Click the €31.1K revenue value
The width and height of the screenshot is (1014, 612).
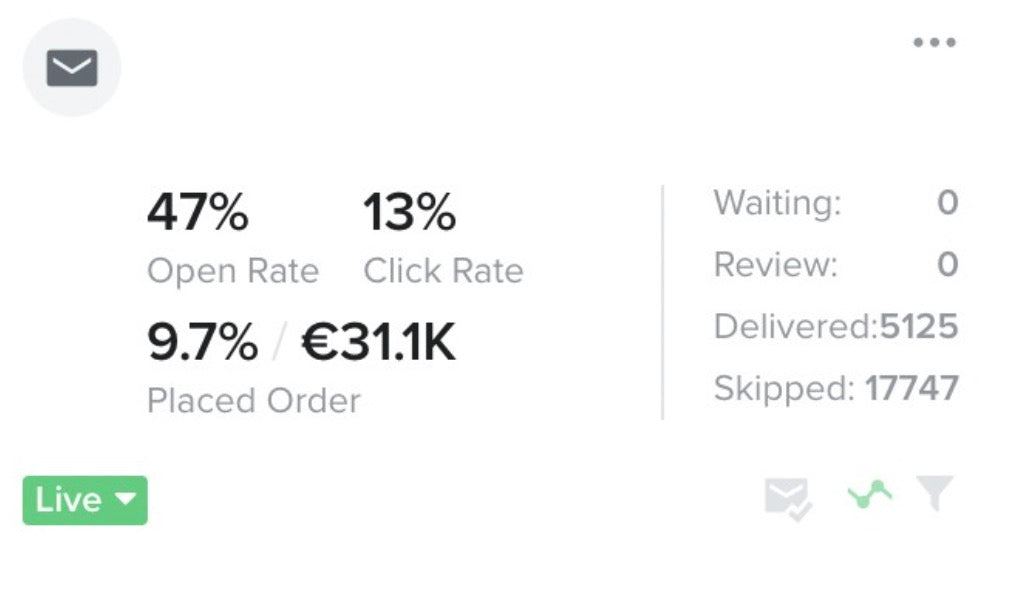pyautogui.click(x=378, y=344)
